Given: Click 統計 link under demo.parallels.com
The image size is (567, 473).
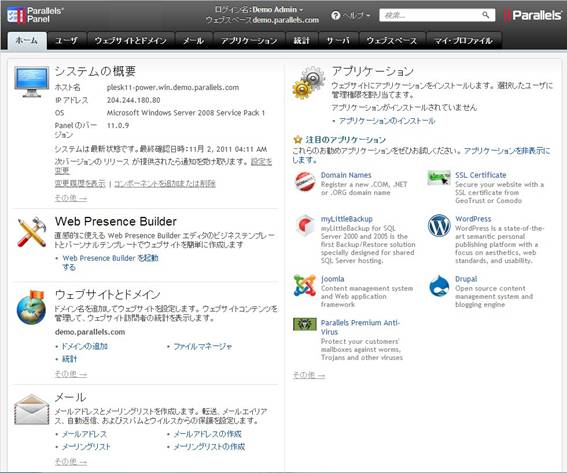Looking at the screenshot, I should click(x=69, y=359).
